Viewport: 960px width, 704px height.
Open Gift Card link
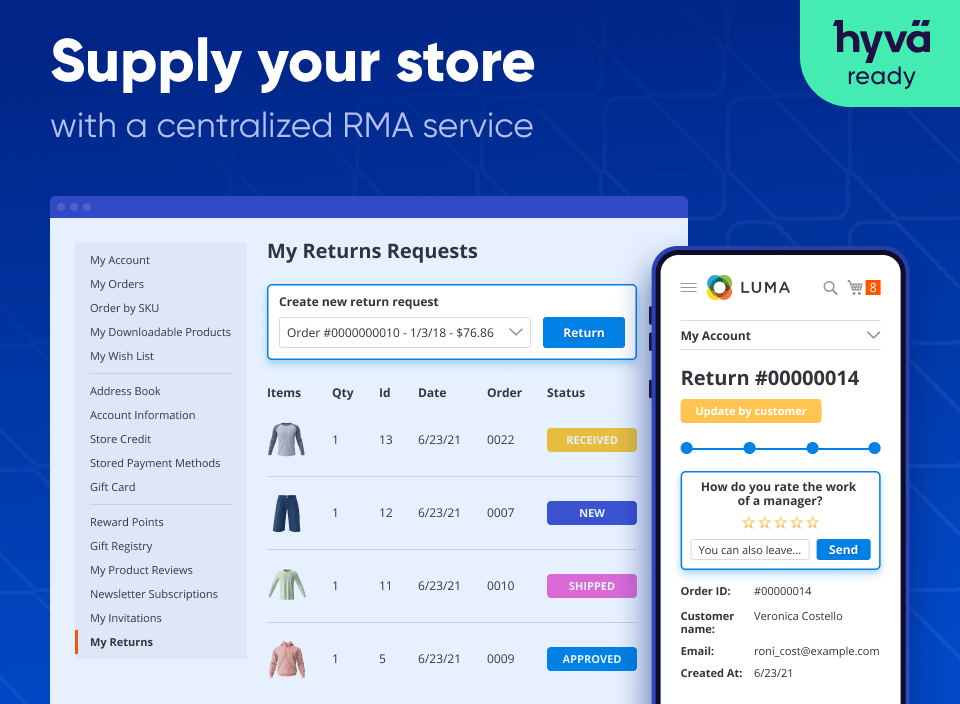coord(113,487)
